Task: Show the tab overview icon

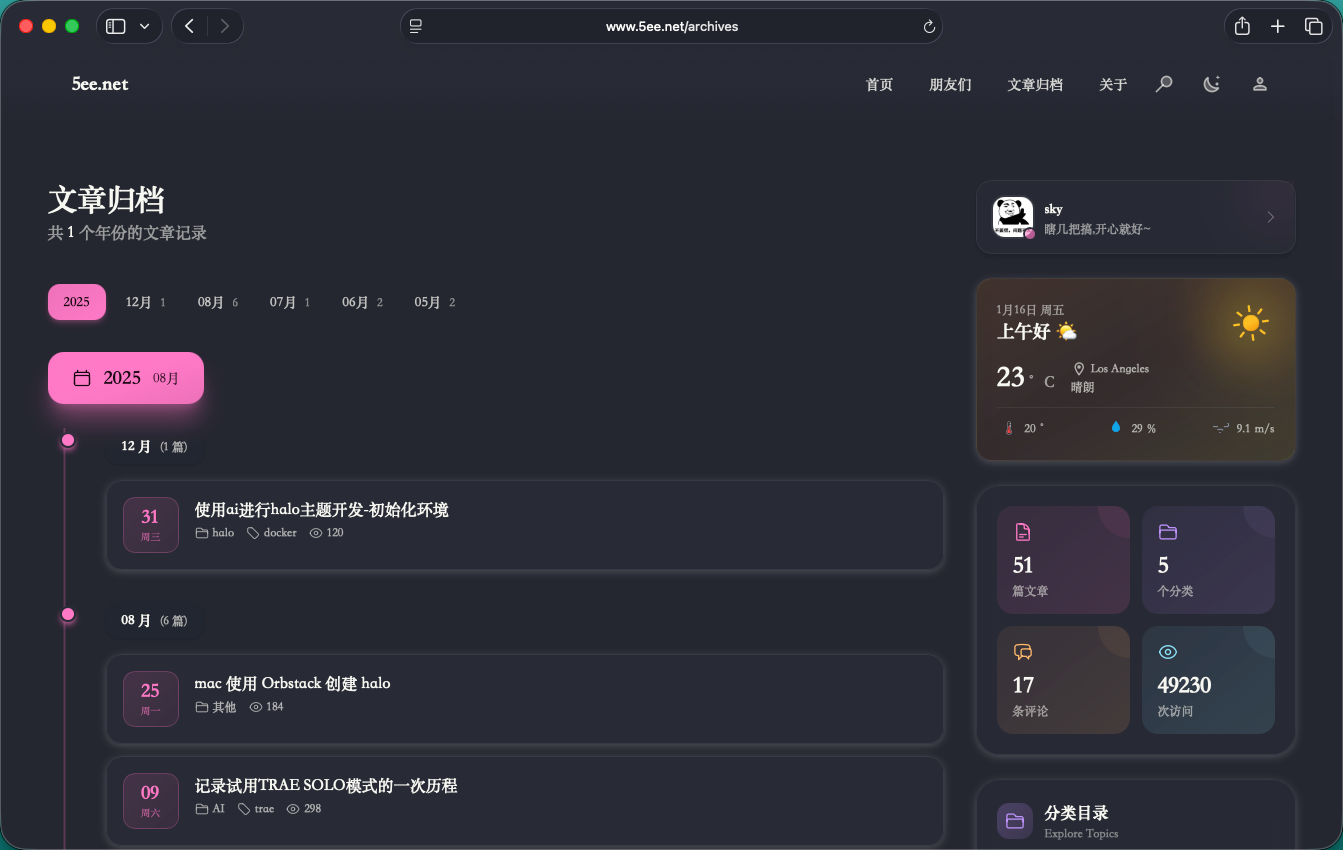Action: (x=1313, y=27)
